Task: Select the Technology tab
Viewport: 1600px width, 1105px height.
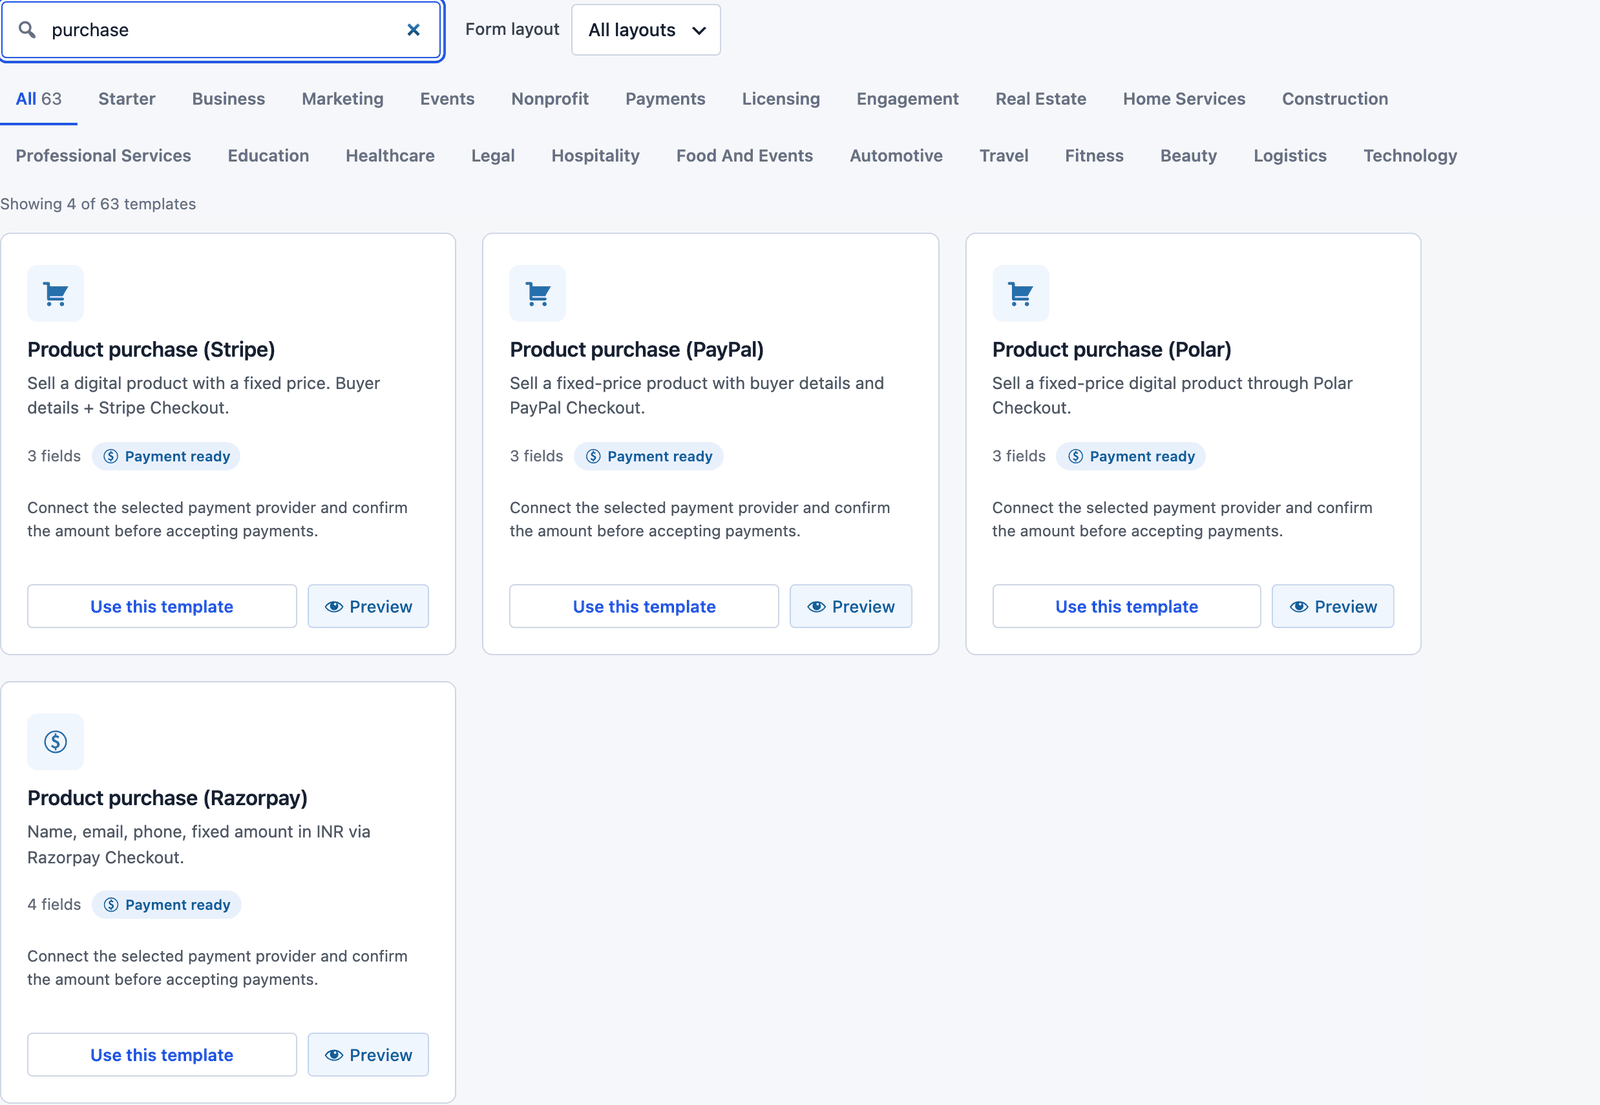Action: tap(1410, 156)
